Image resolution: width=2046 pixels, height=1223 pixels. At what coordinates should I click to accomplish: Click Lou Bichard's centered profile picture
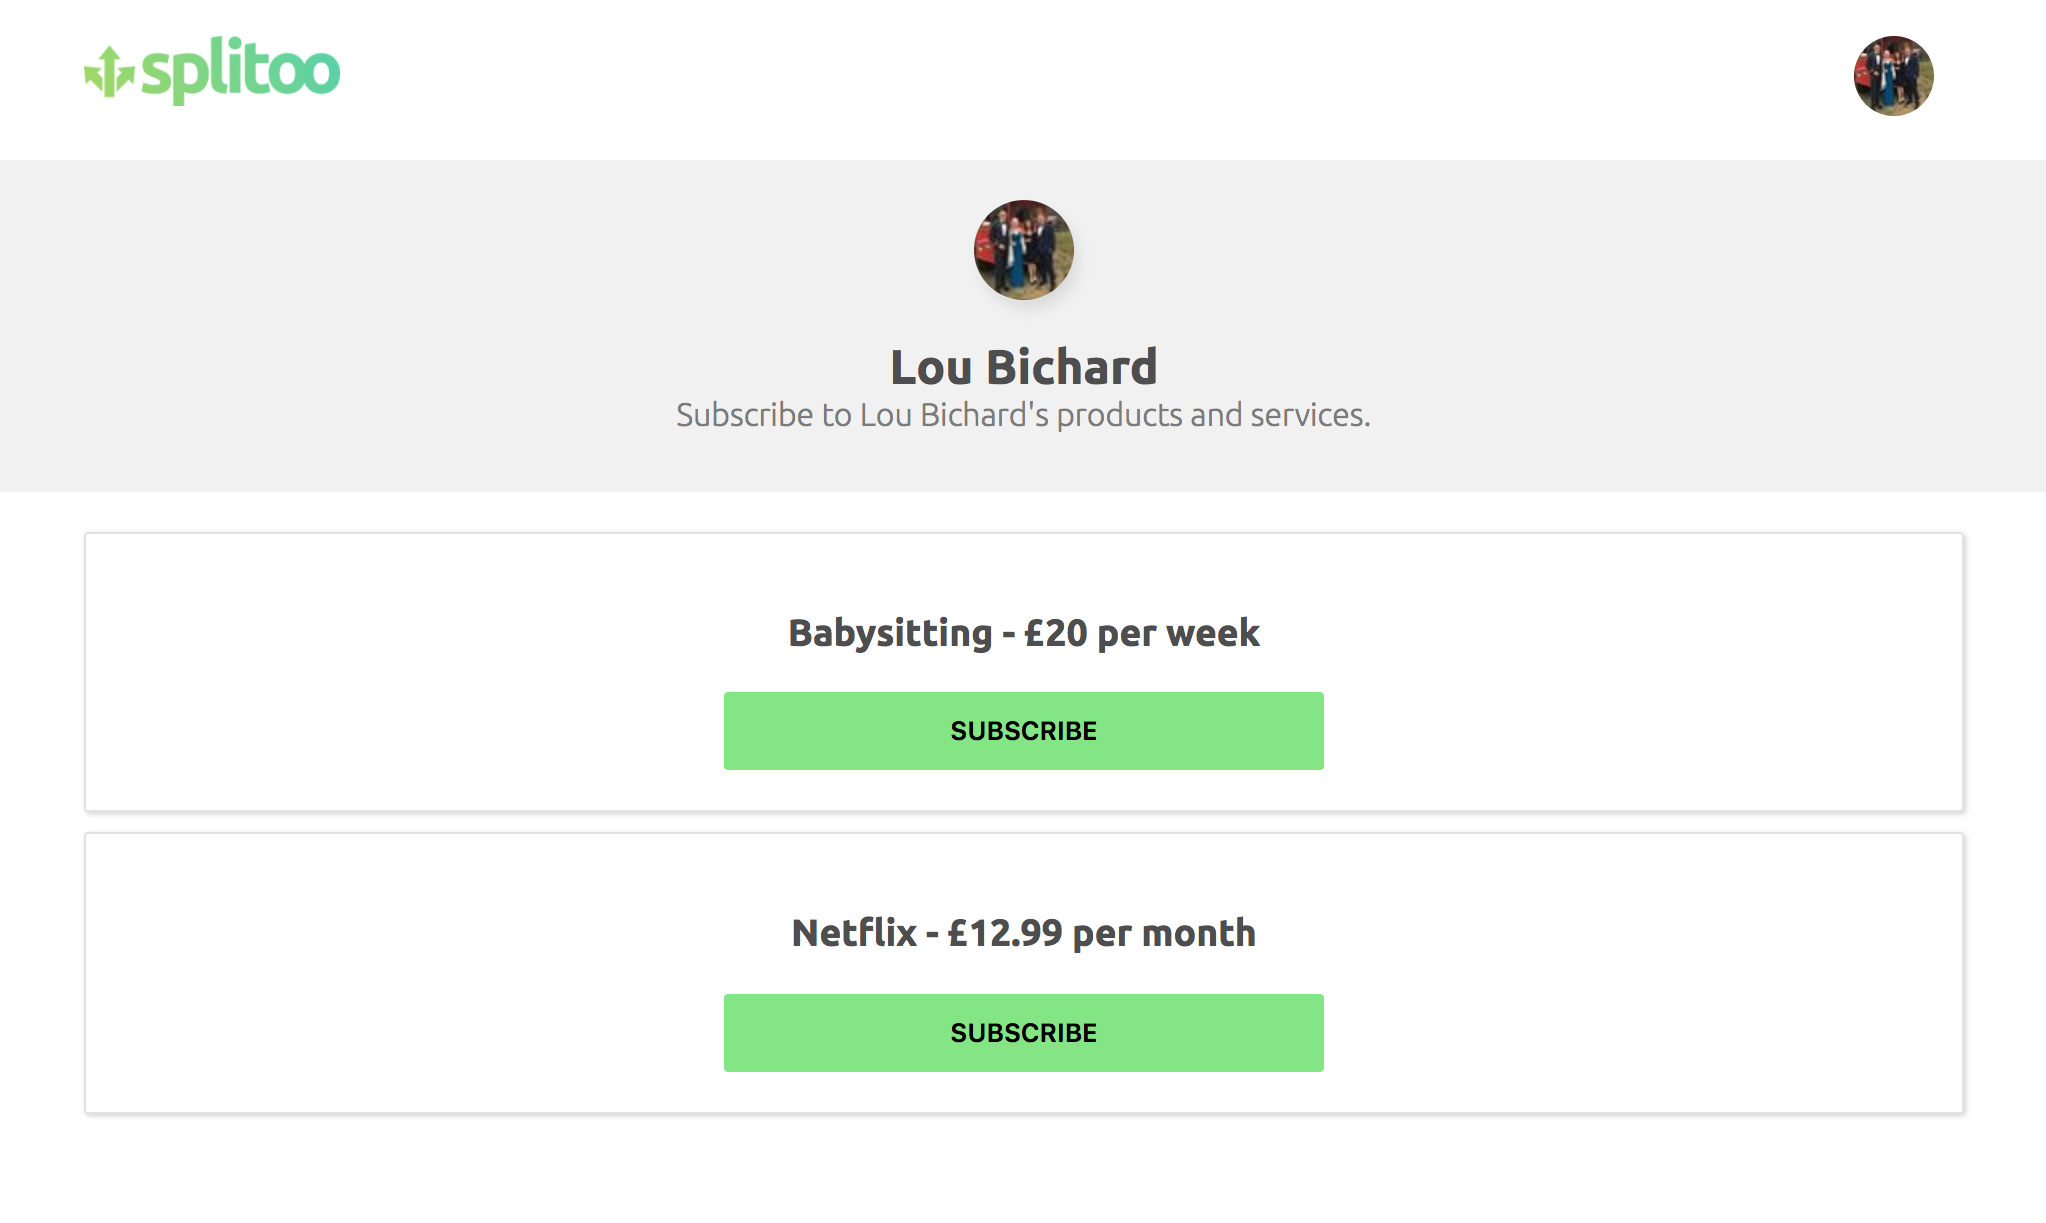click(1023, 250)
